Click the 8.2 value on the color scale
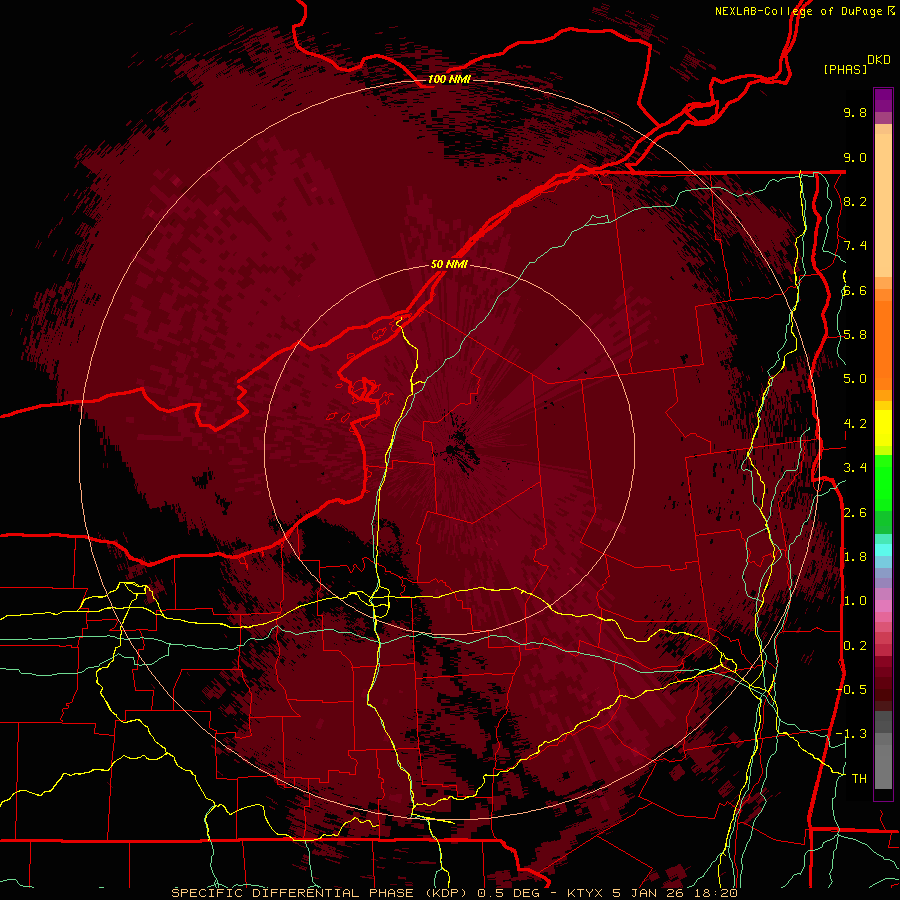The width and height of the screenshot is (900, 900). pyautogui.click(x=855, y=201)
